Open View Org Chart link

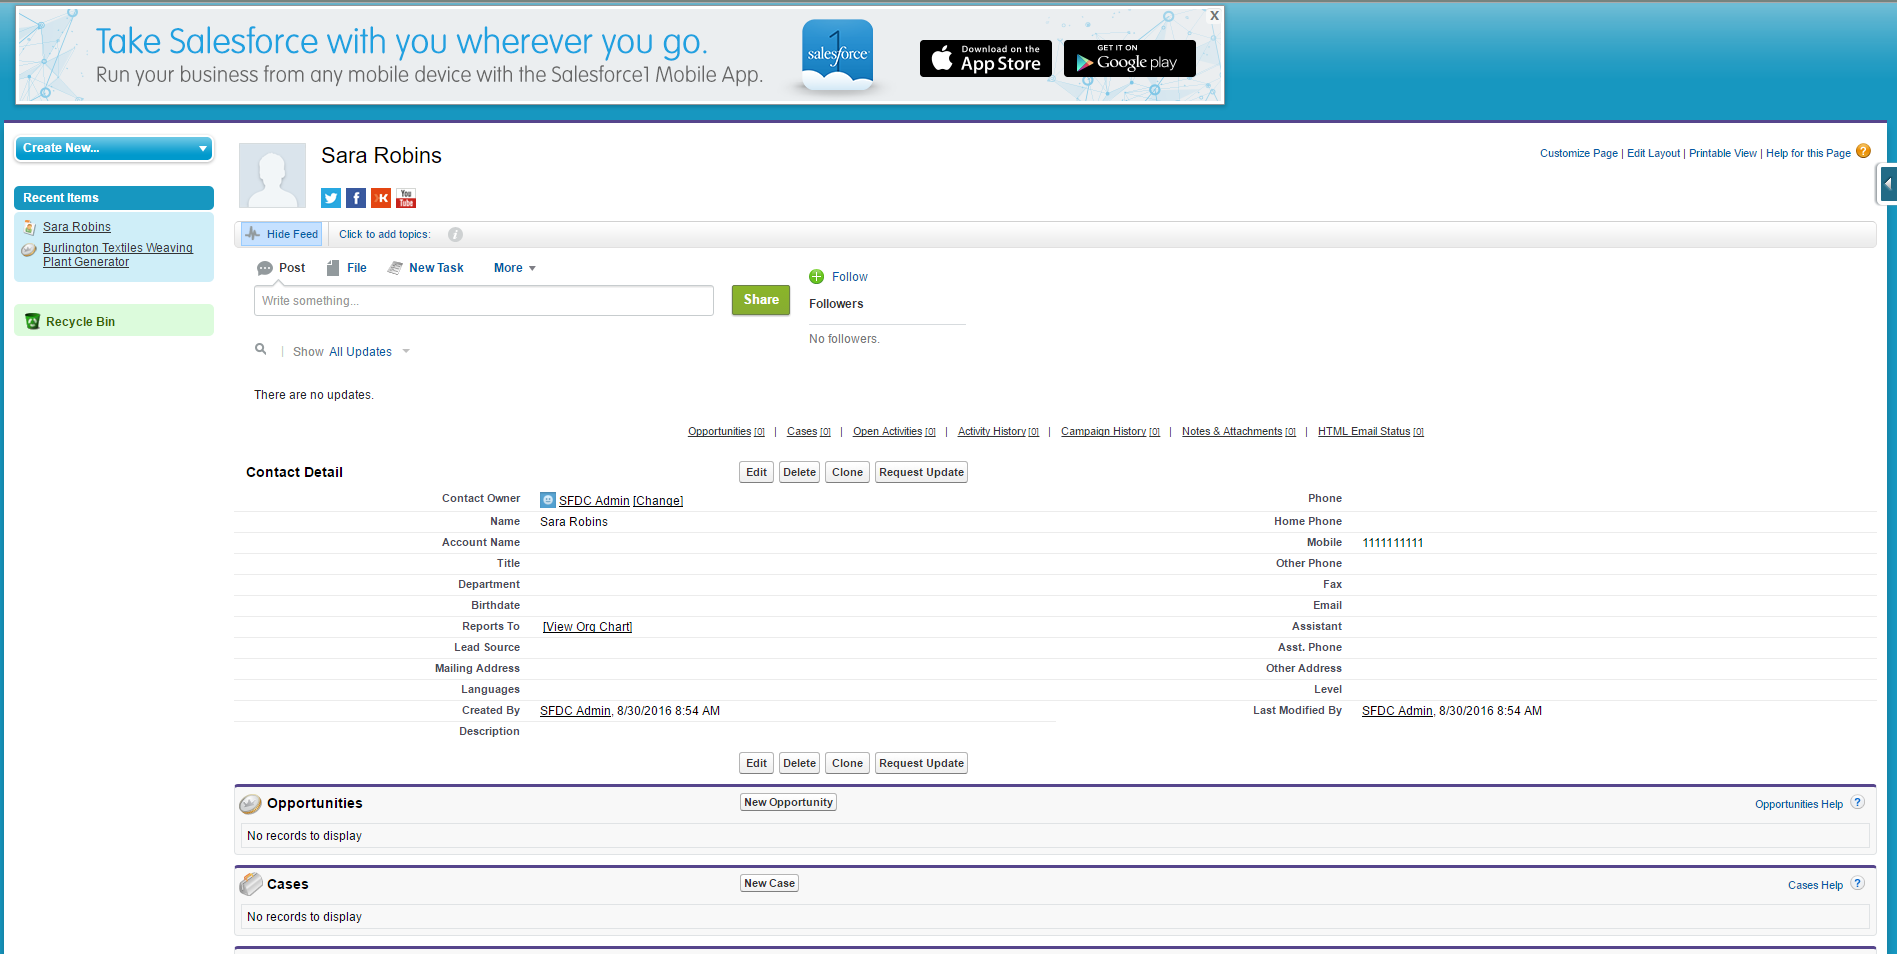(x=587, y=627)
